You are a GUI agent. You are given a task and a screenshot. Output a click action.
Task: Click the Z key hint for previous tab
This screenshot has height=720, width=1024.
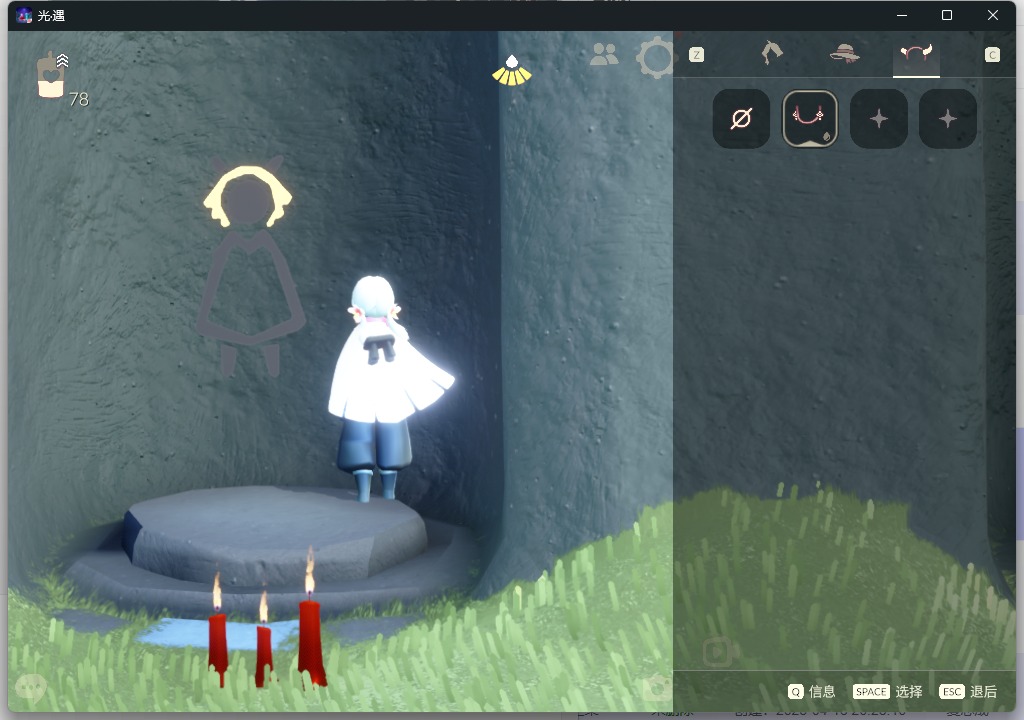coord(696,55)
